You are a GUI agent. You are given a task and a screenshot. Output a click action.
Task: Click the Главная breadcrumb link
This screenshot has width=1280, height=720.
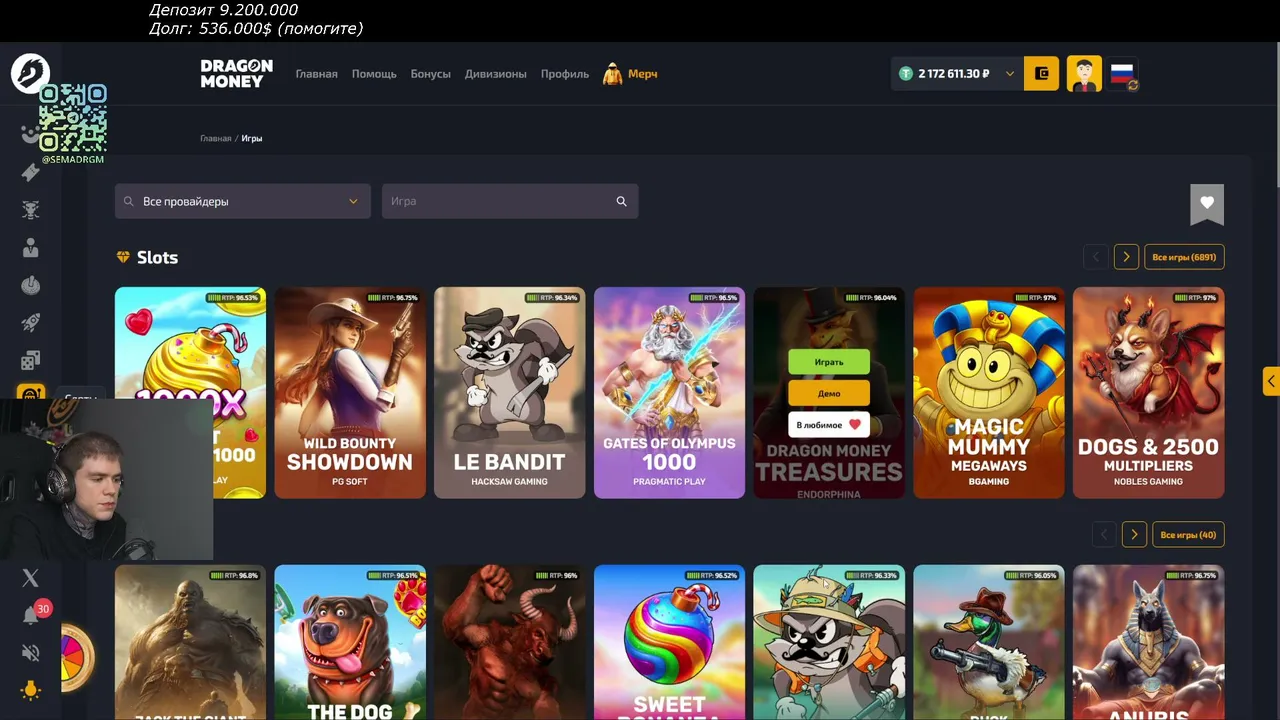tap(215, 138)
